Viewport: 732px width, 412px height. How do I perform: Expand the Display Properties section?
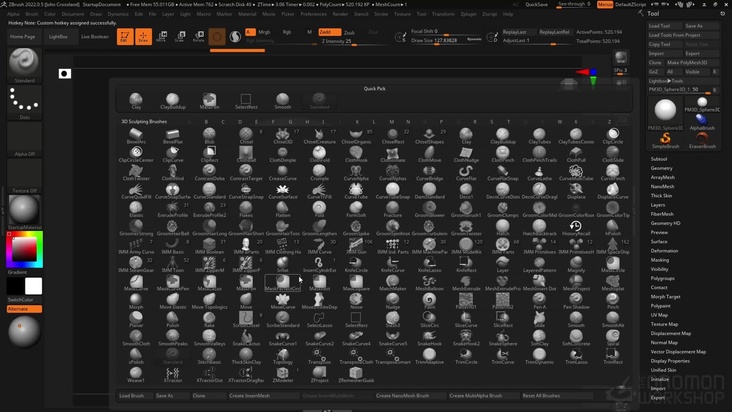point(670,361)
